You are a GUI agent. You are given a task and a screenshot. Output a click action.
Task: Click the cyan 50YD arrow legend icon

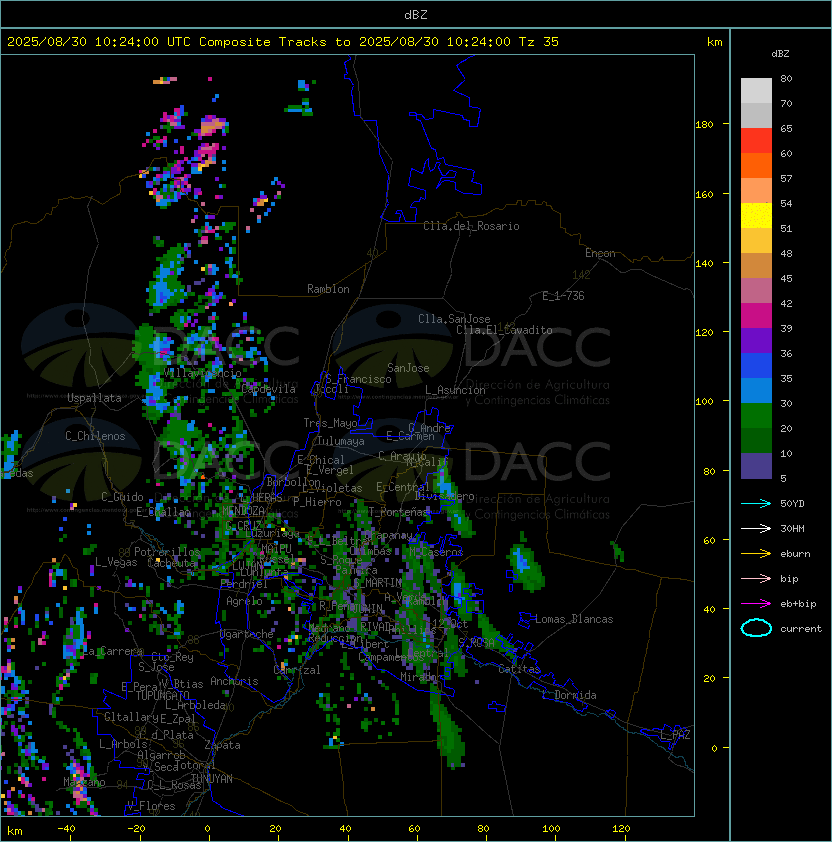click(756, 503)
